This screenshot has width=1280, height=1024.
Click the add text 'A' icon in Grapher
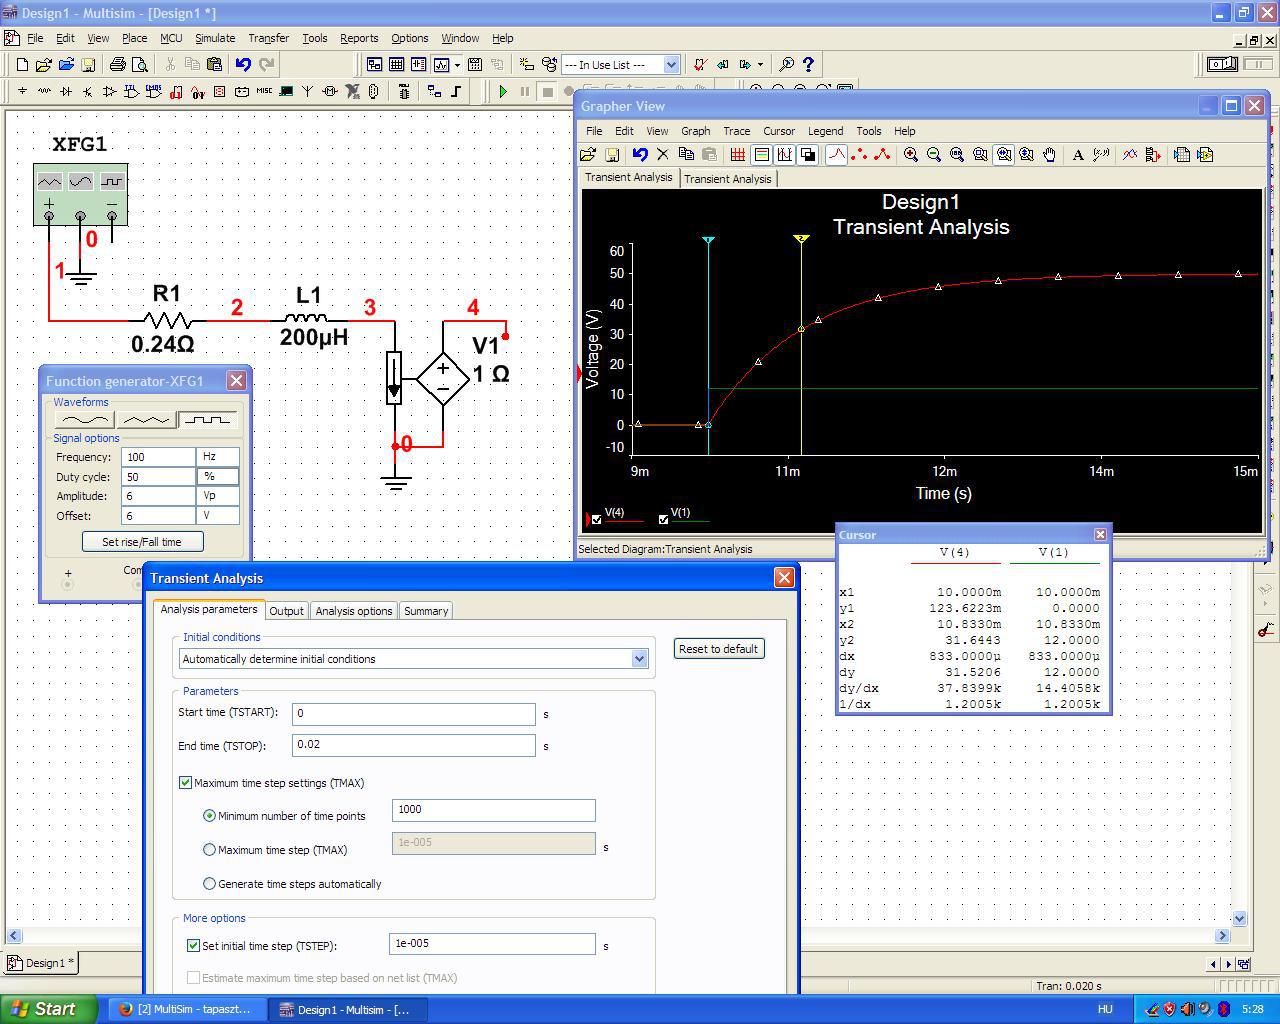point(1078,155)
